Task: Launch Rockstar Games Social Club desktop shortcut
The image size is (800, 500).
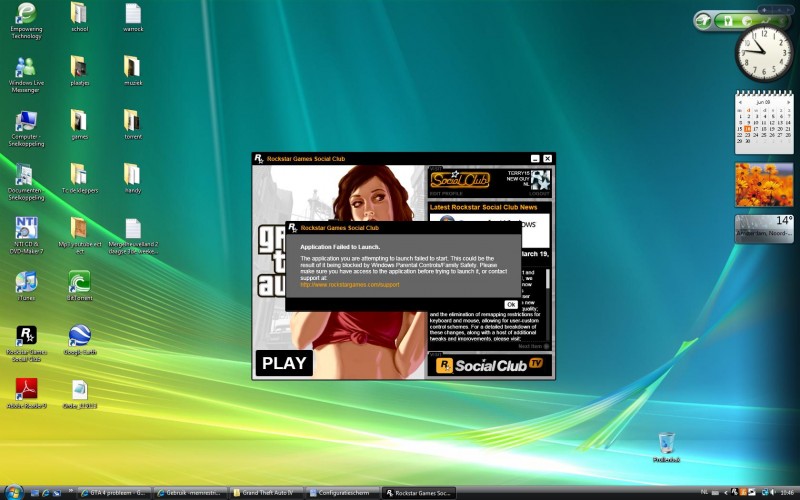Action: pos(26,343)
